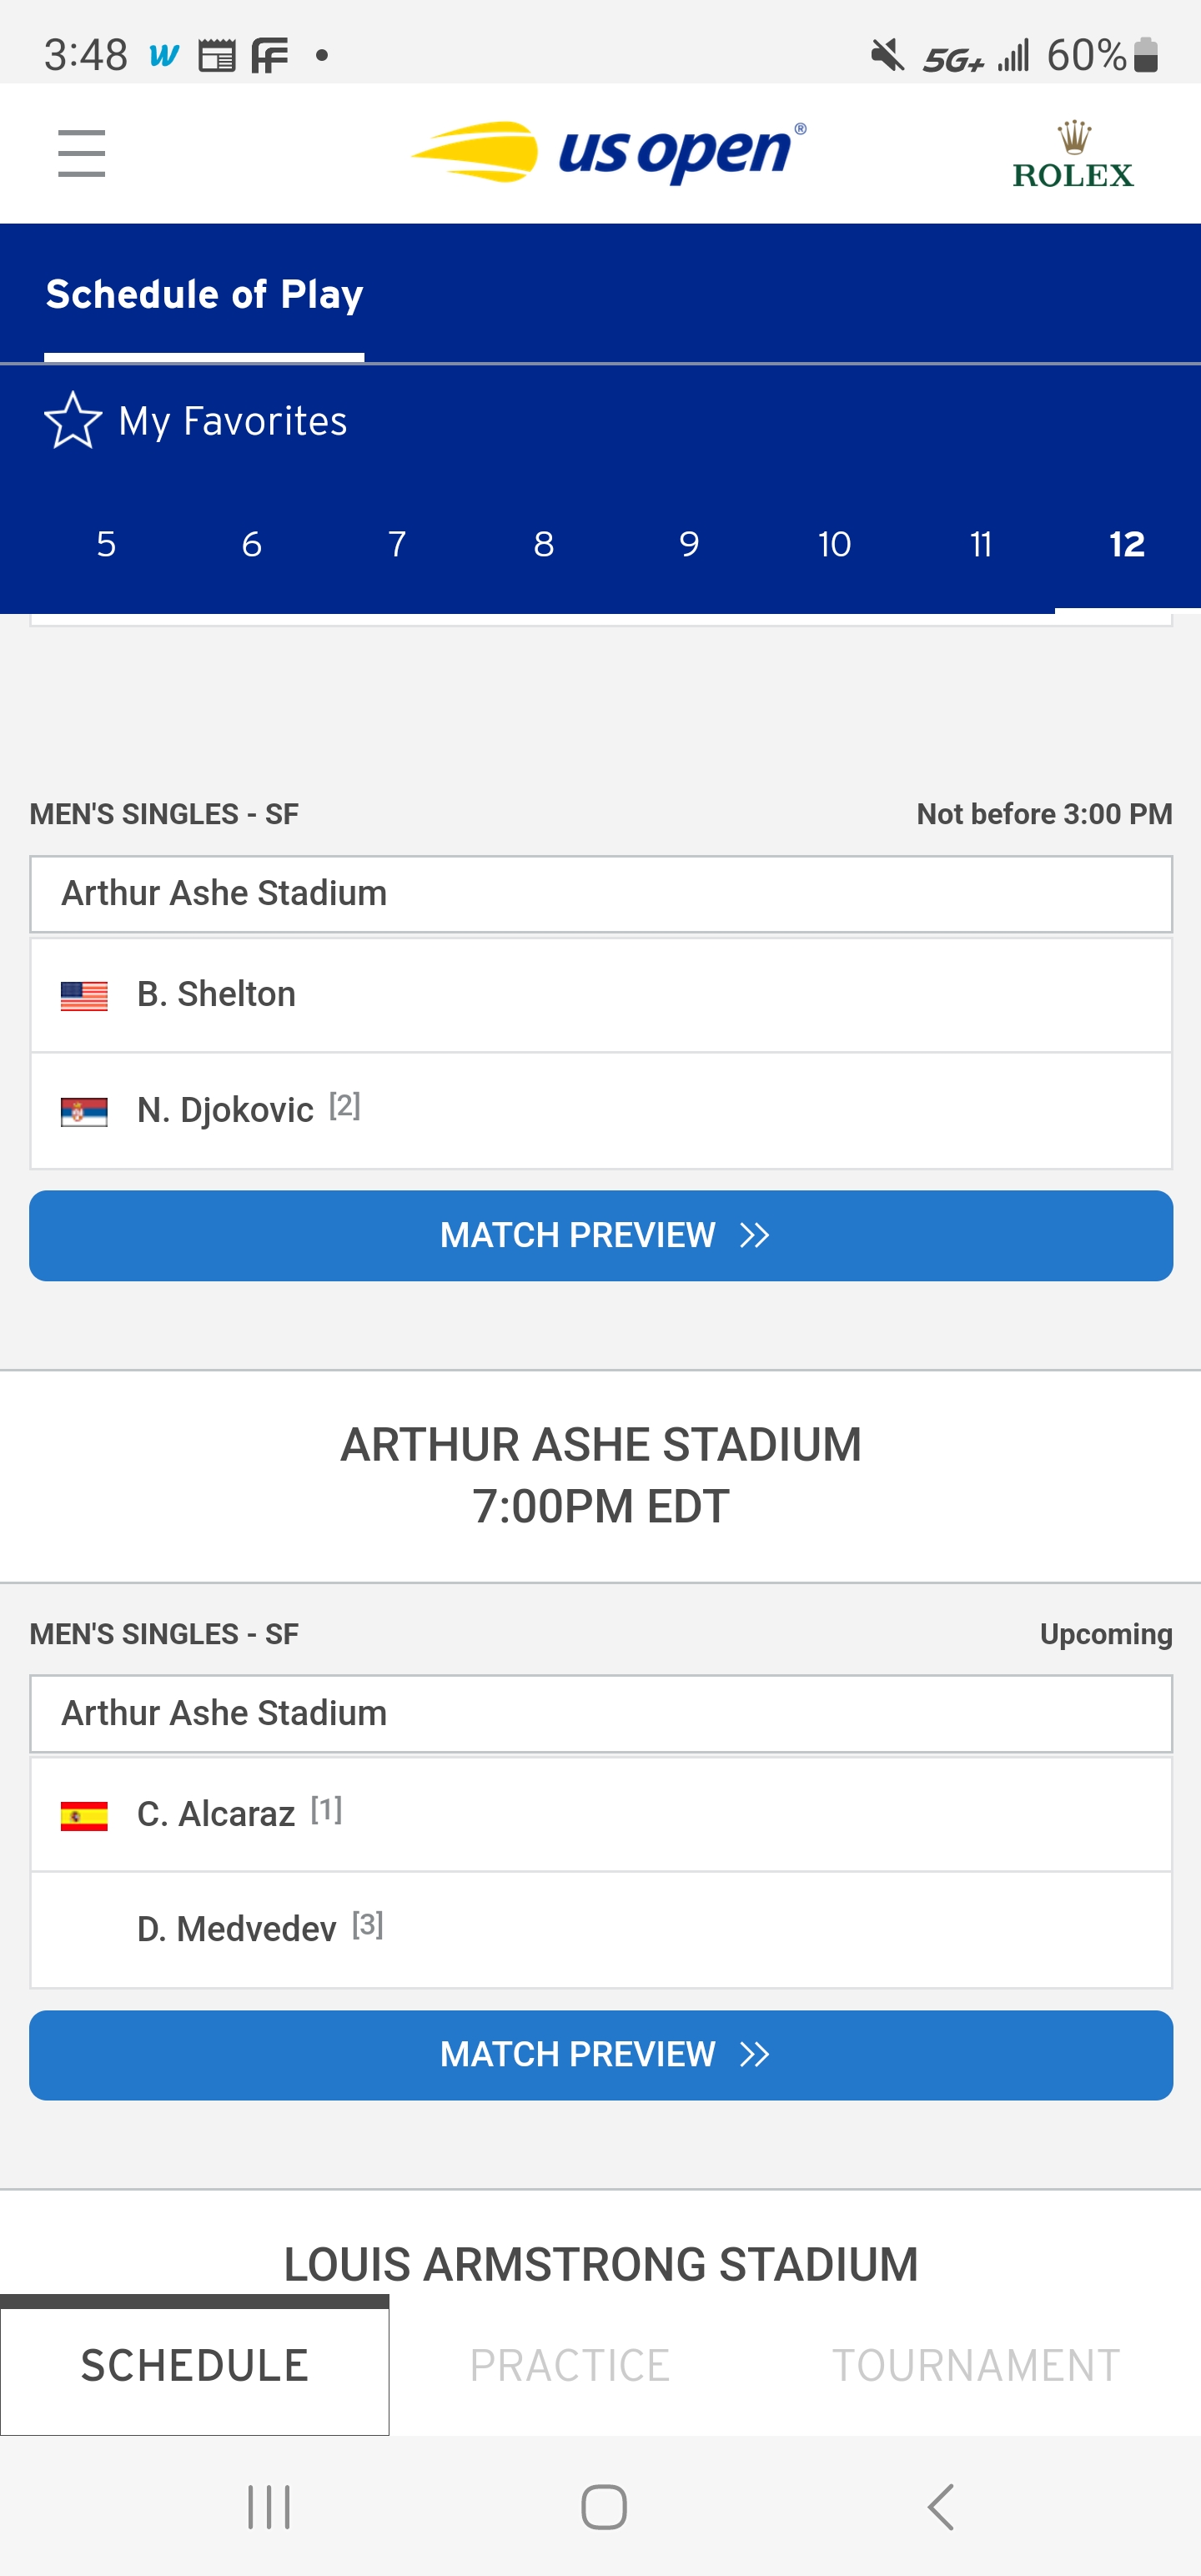The width and height of the screenshot is (1201, 2576).
Task: Select the Schedule bottom tab
Action: point(195,2365)
